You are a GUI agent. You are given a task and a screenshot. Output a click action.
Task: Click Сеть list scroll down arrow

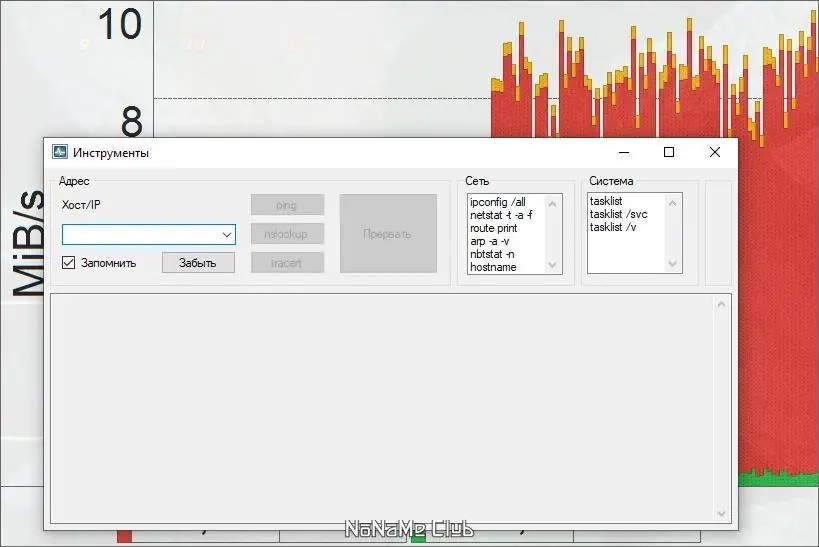[x=553, y=265]
